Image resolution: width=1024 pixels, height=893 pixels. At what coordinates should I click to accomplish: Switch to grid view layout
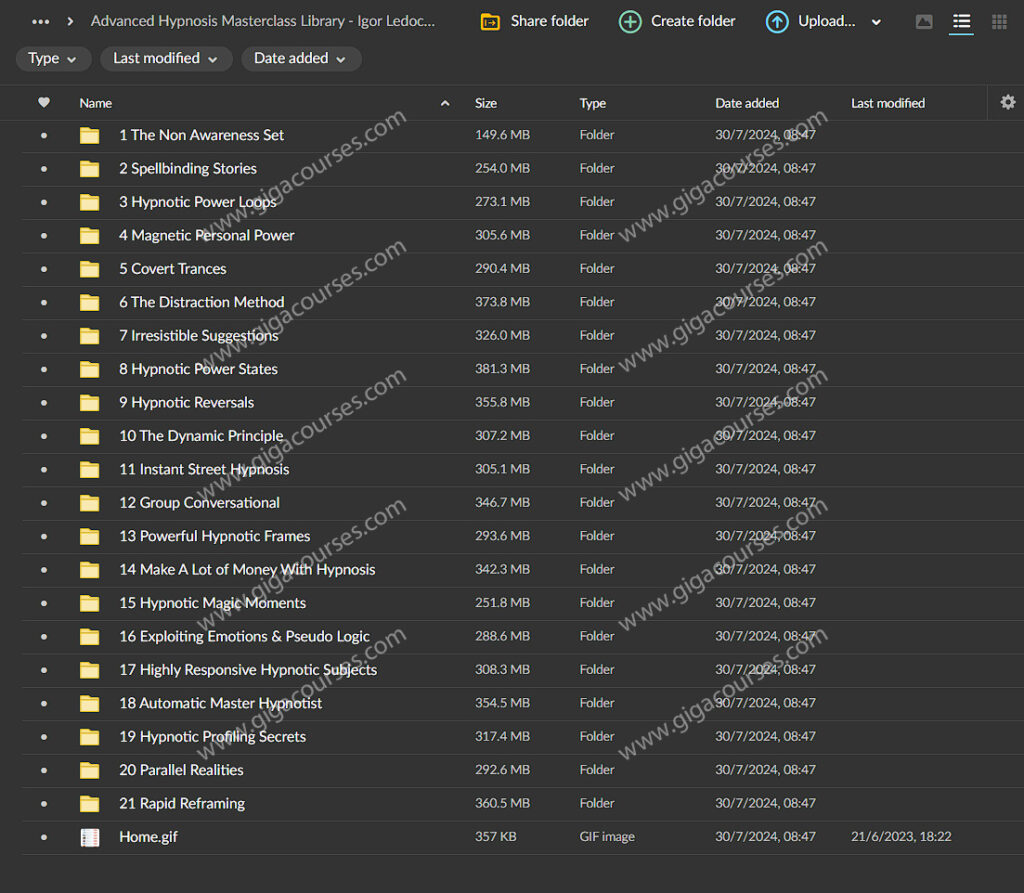point(999,22)
